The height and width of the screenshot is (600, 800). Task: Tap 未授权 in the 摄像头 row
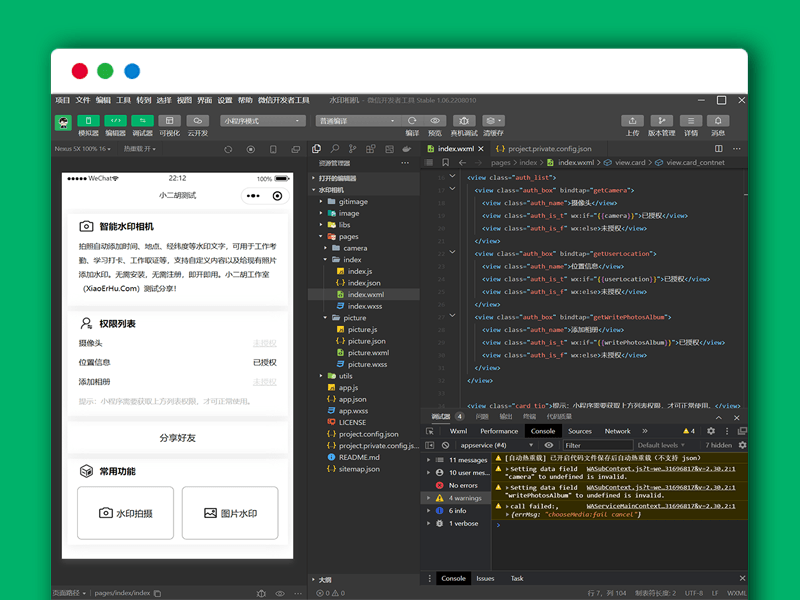click(265, 343)
